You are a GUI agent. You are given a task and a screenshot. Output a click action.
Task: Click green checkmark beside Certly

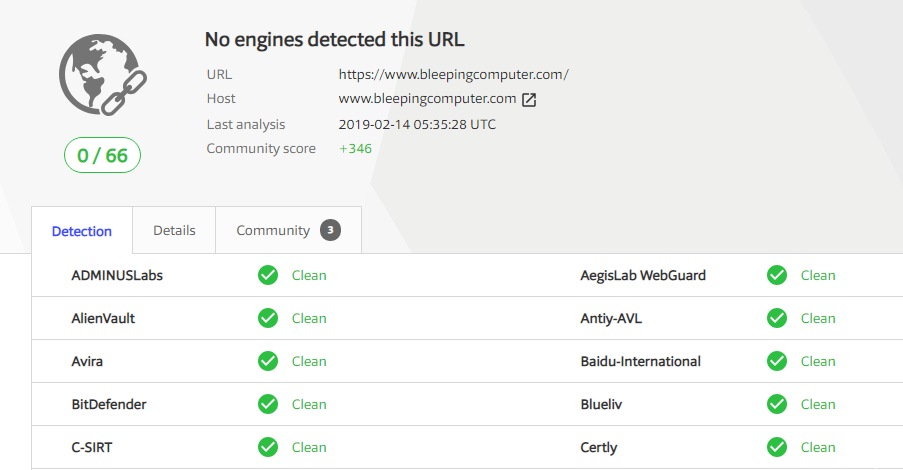coord(777,447)
